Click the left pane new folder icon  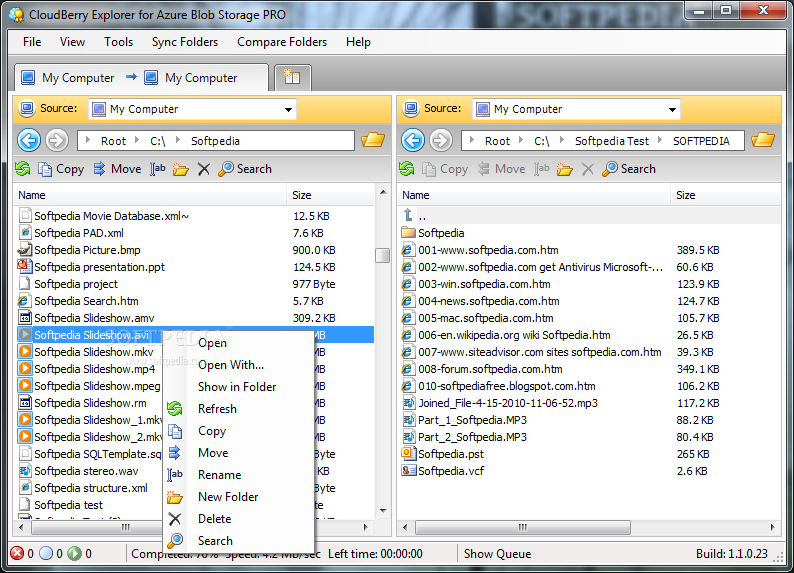click(181, 169)
